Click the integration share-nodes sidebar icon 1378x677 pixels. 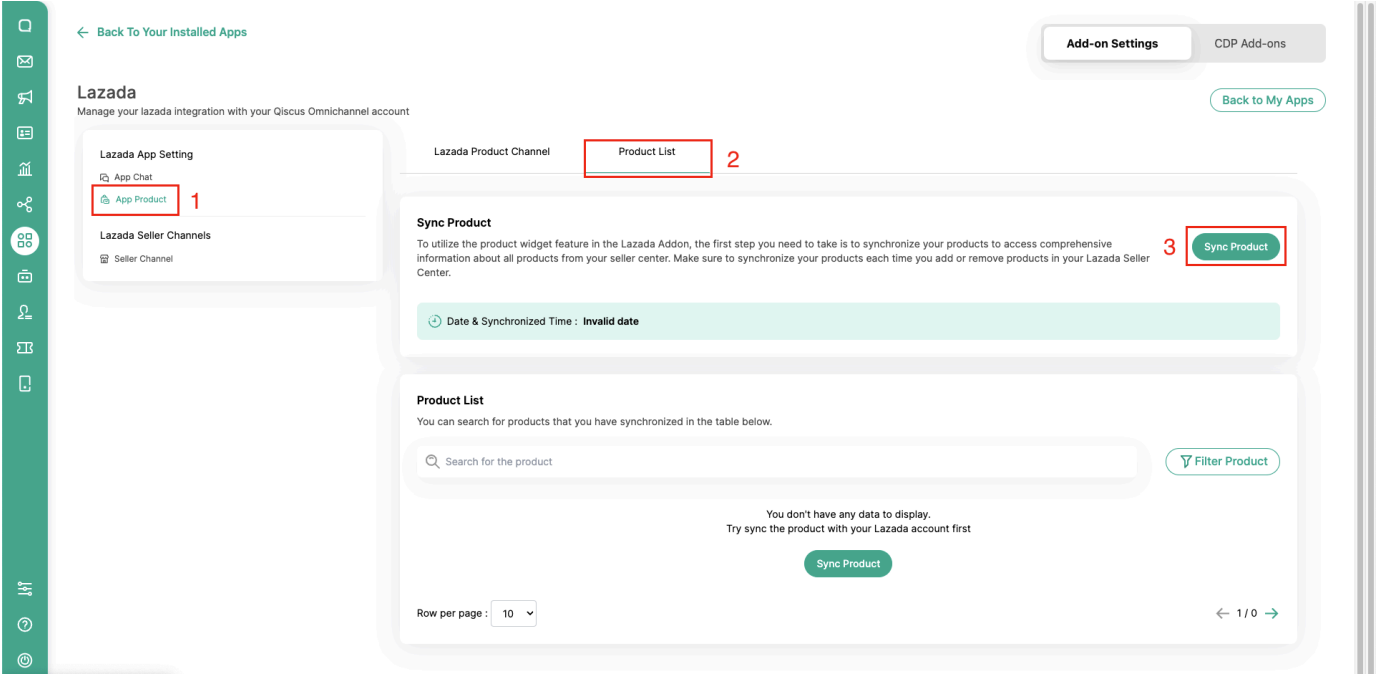point(24,204)
